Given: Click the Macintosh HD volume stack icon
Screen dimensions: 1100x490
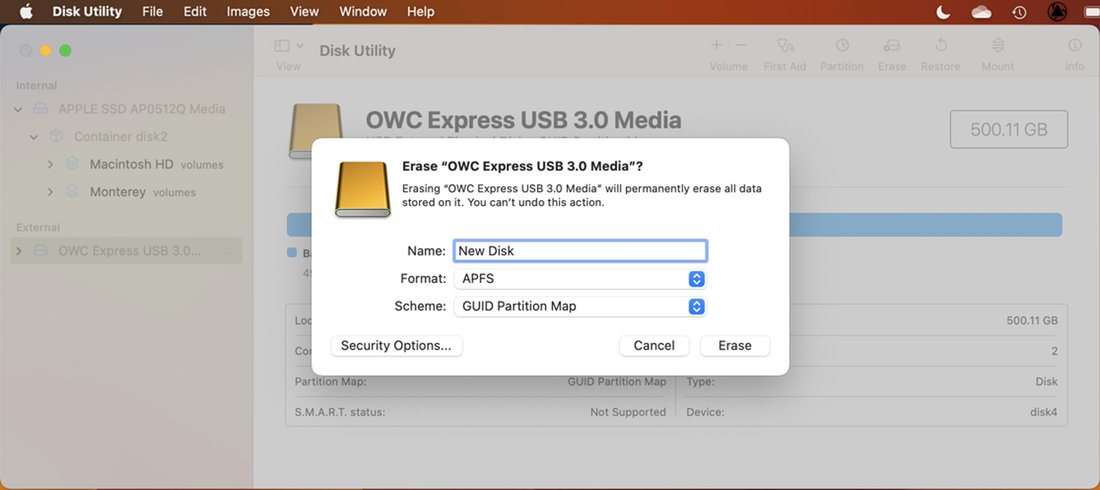Looking at the screenshot, I should pos(72,165).
